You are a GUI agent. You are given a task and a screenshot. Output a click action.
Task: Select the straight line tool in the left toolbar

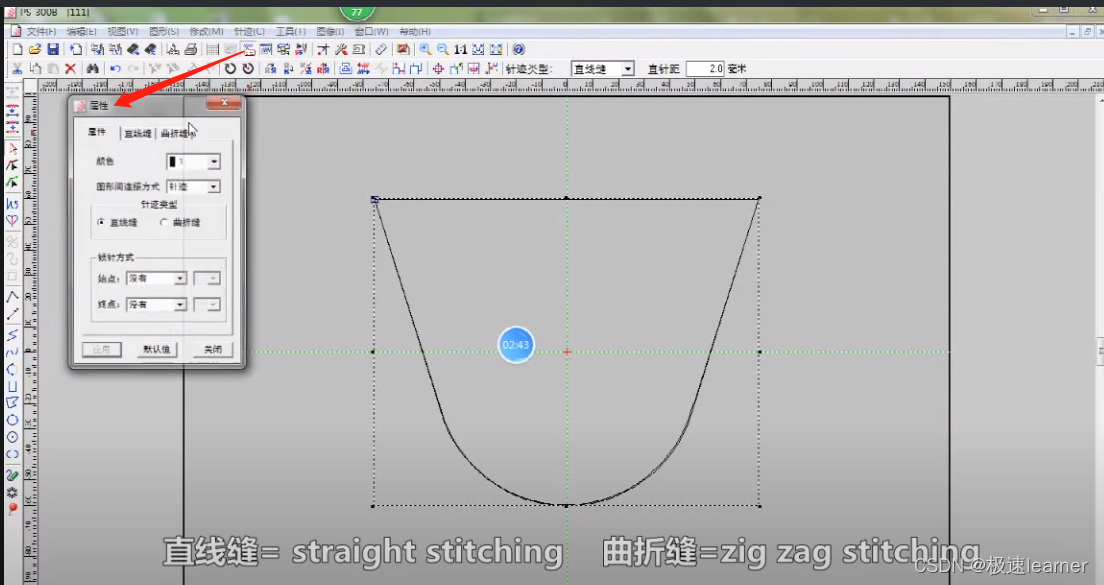click(x=12, y=314)
